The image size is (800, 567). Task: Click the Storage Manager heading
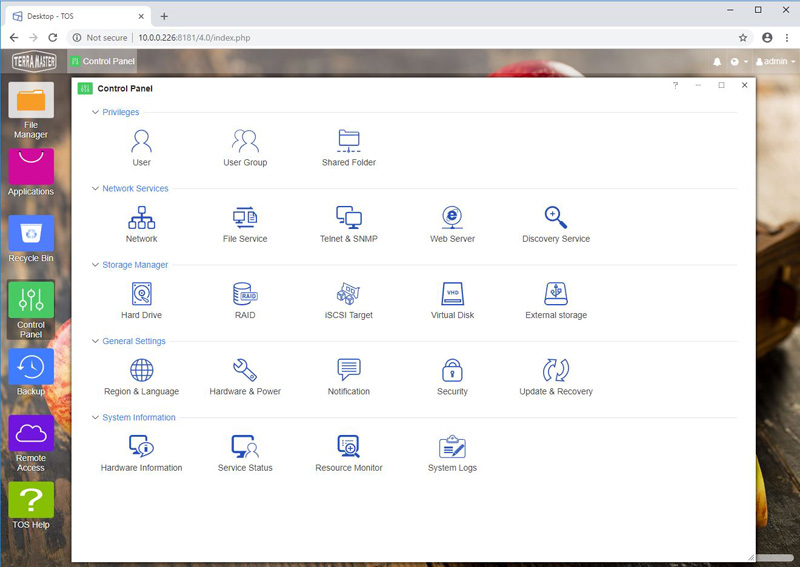tap(135, 265)
